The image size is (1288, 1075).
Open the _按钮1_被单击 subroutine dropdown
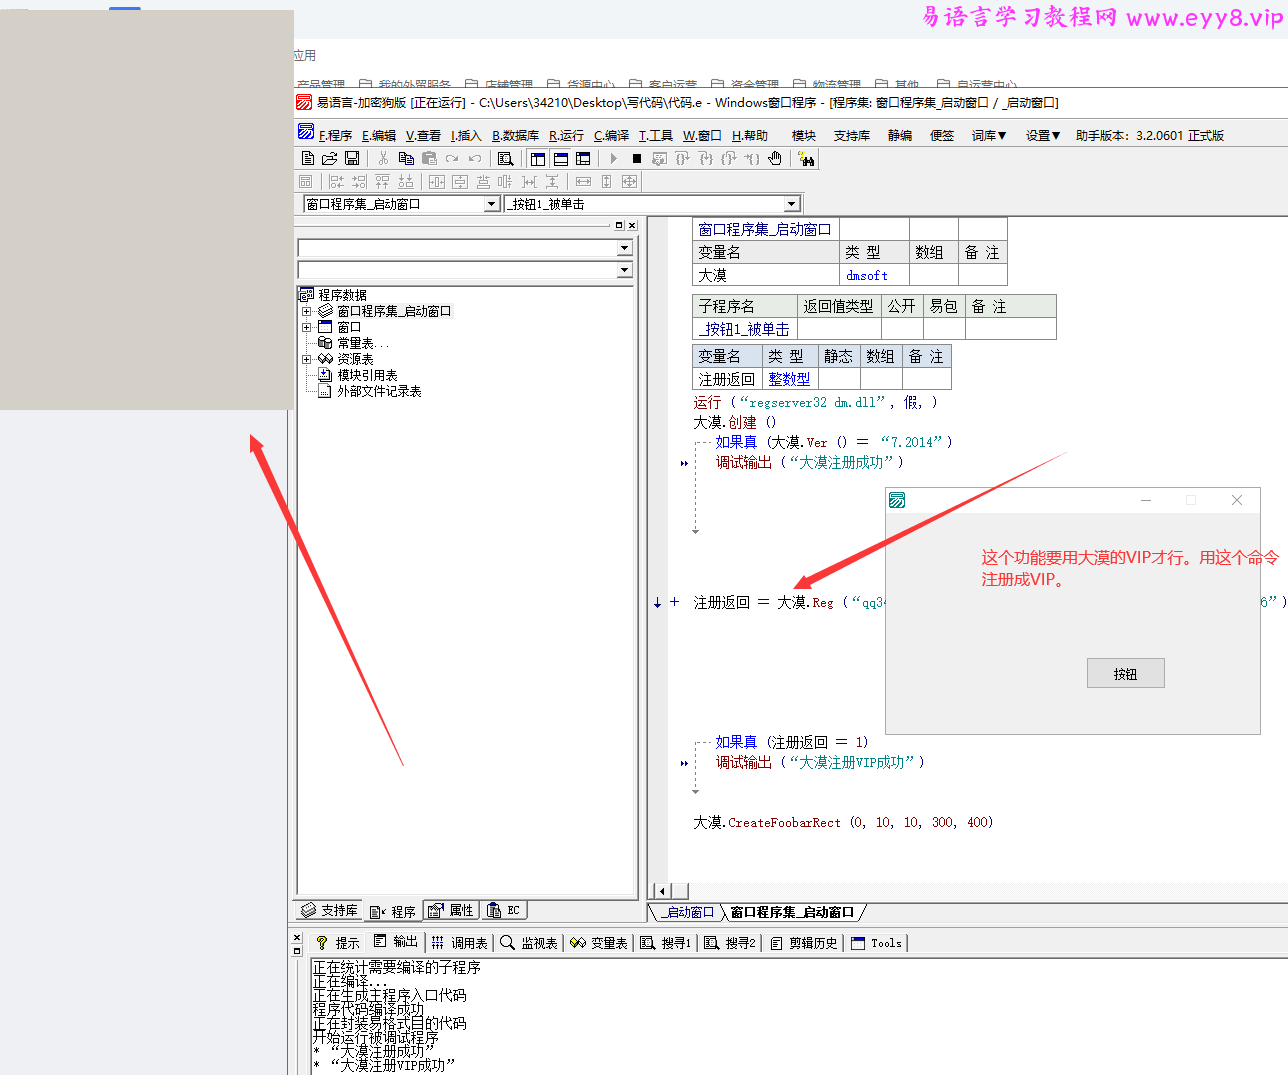(x=792, y=204)
